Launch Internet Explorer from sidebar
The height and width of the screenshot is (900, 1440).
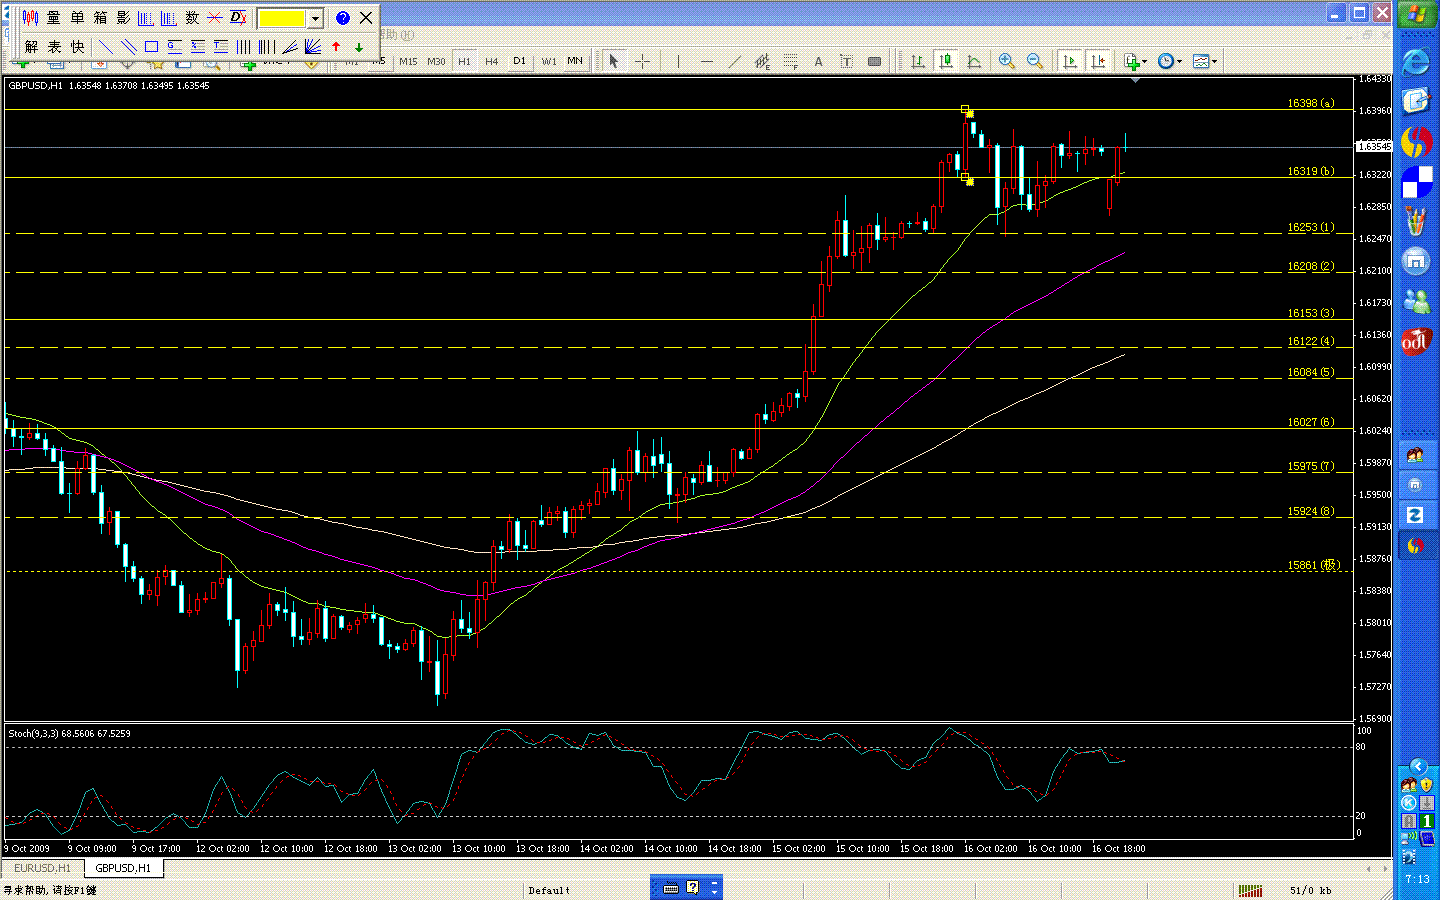(1416, 62)
